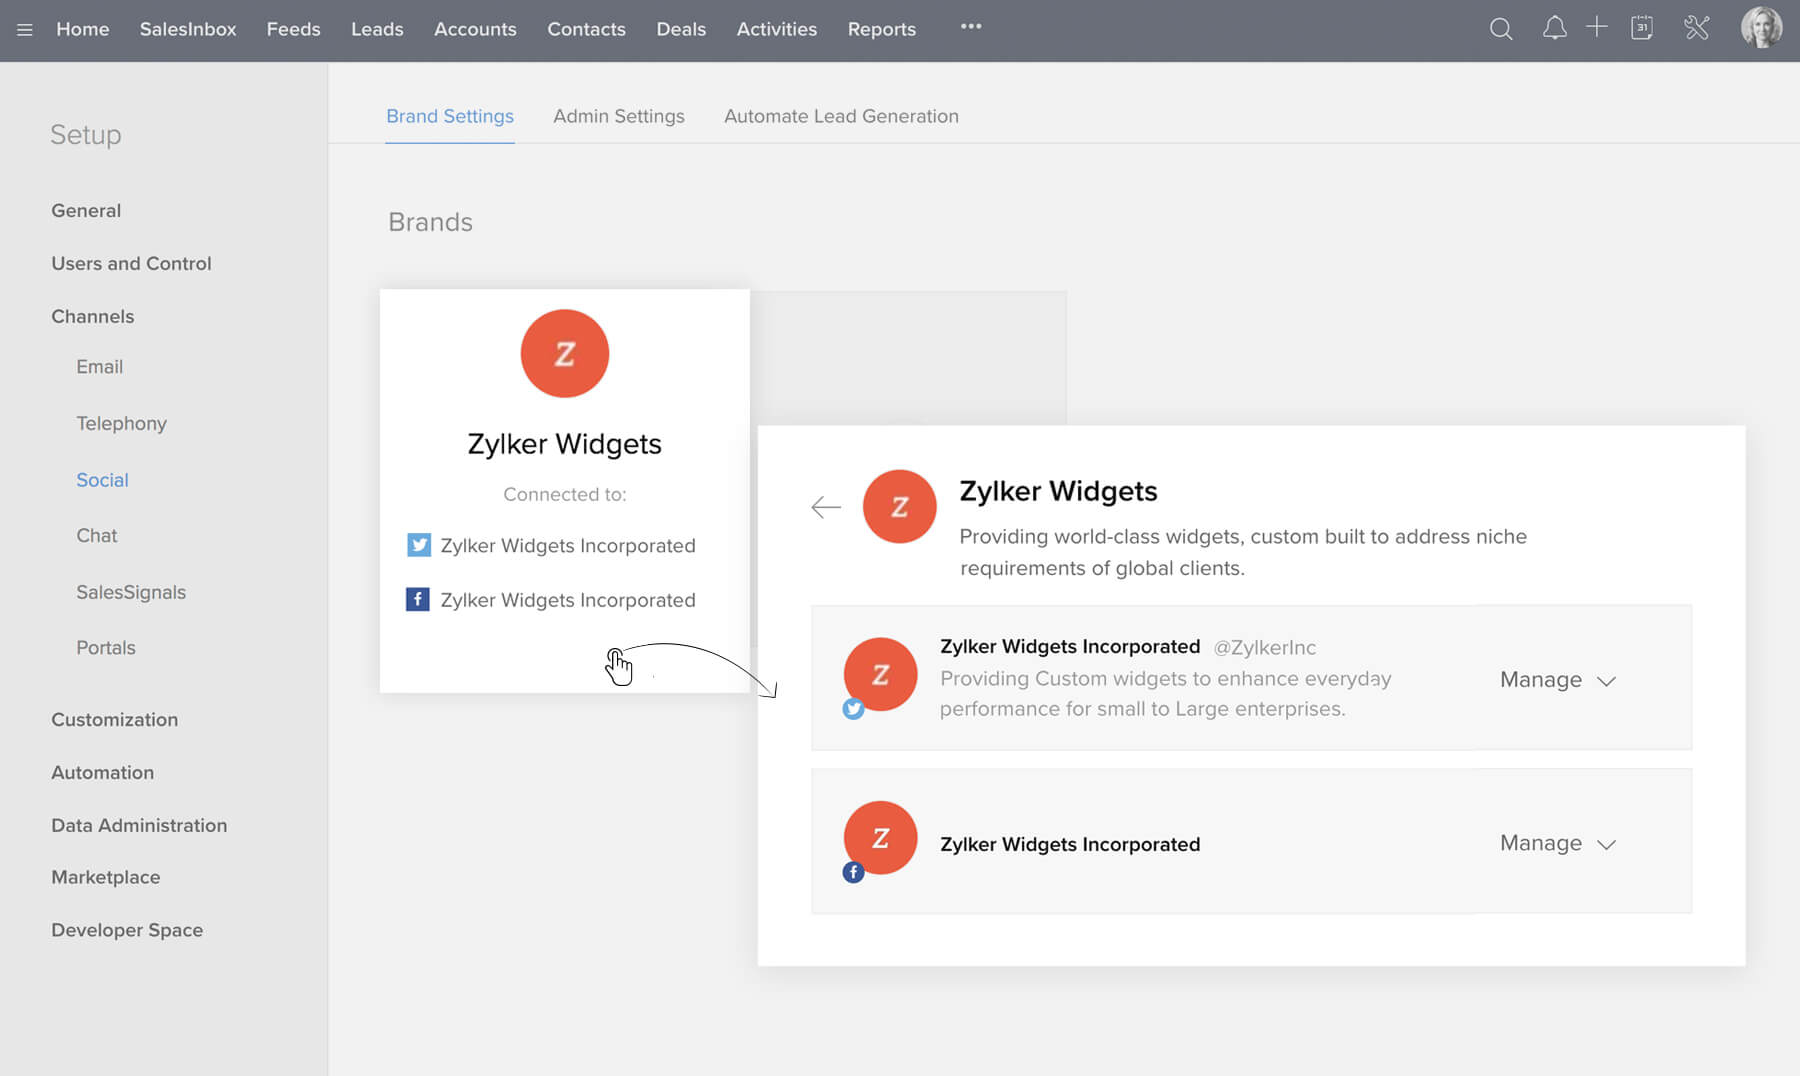Viewport: 1800px width, 1076px height.
Task: Click the Facebook icon in brand card
Action: tap(418, 599)
